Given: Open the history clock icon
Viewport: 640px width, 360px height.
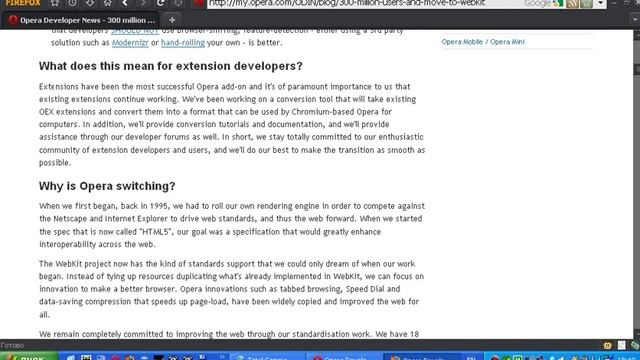Looking at the screenshot, I should [72, 3].
